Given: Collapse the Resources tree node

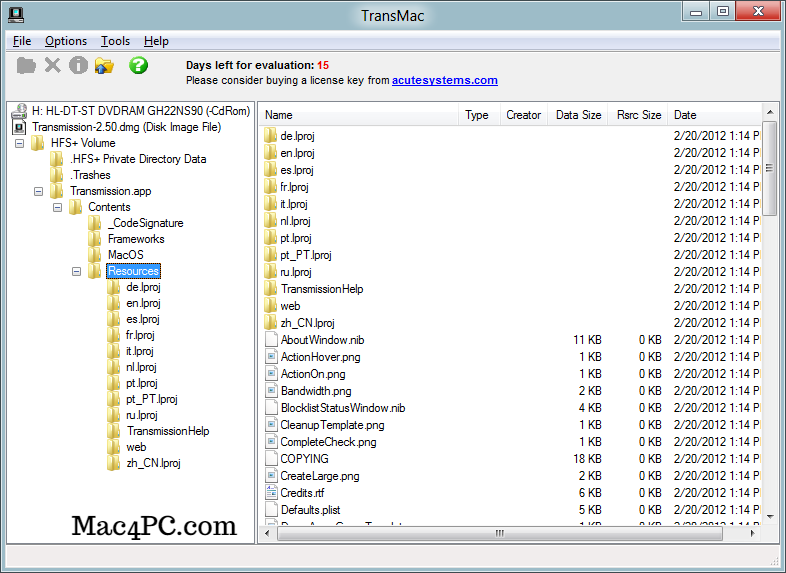Looking at the screenshot, I should (77, 272).
